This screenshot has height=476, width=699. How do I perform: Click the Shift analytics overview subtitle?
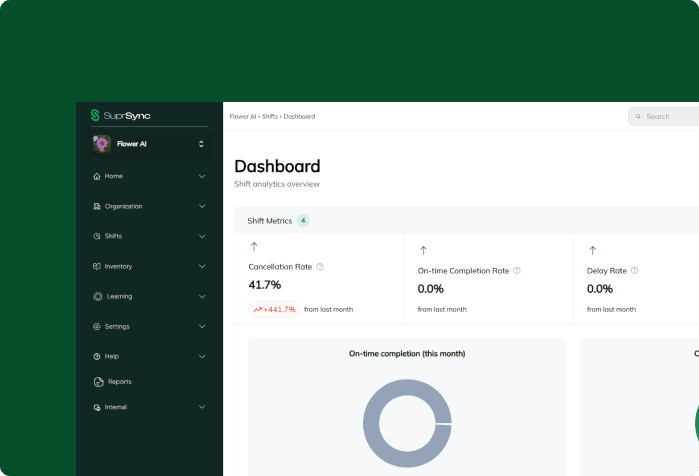point(277,184)
